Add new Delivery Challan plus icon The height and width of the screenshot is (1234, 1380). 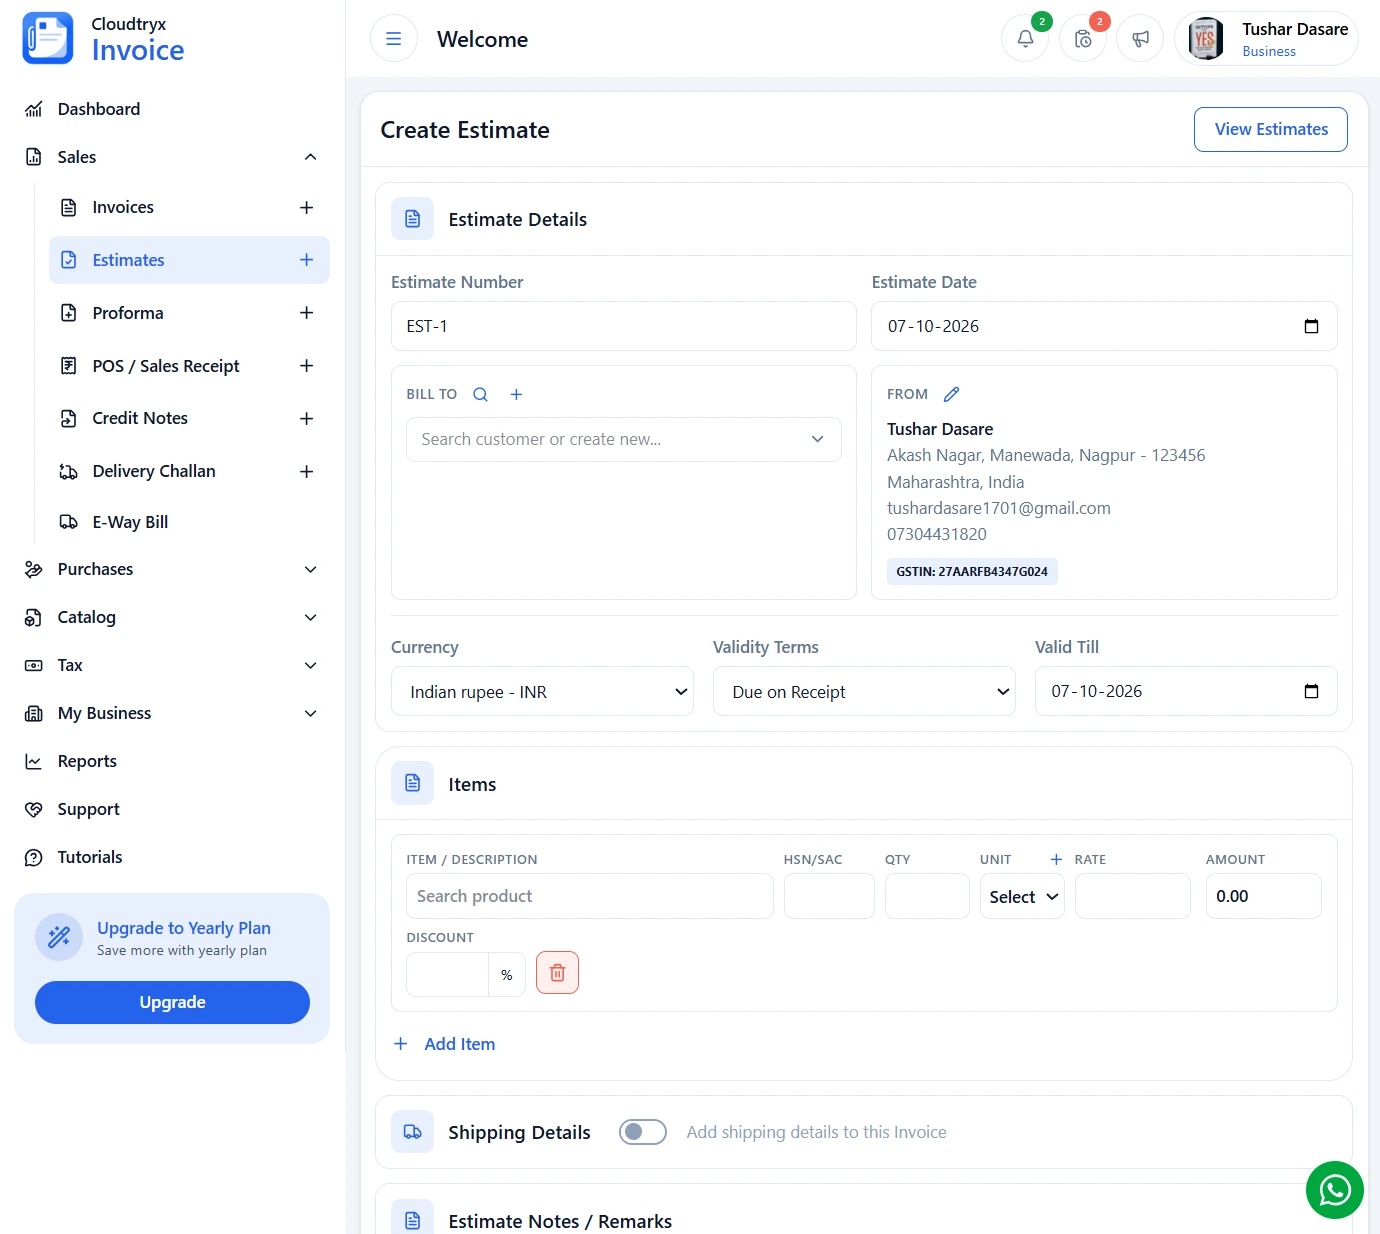(306, 471)
